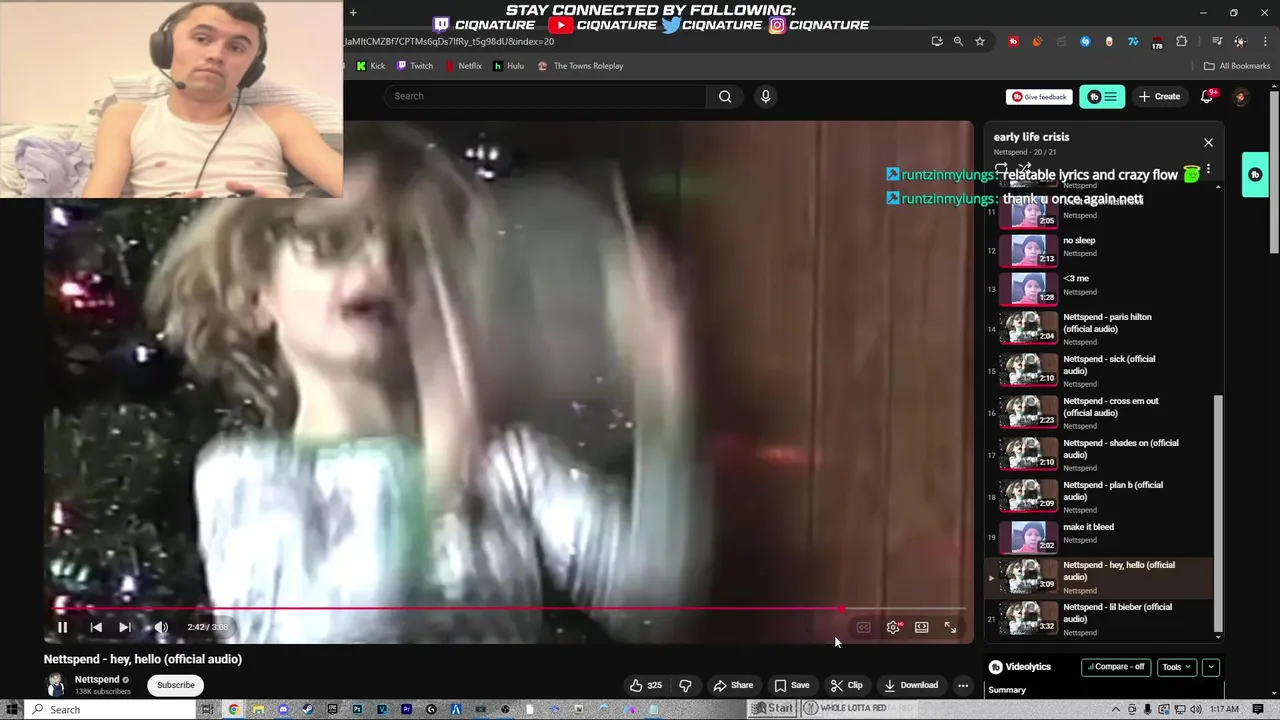
Task: Skip to next video in player
Action: (x=125, y=627)
